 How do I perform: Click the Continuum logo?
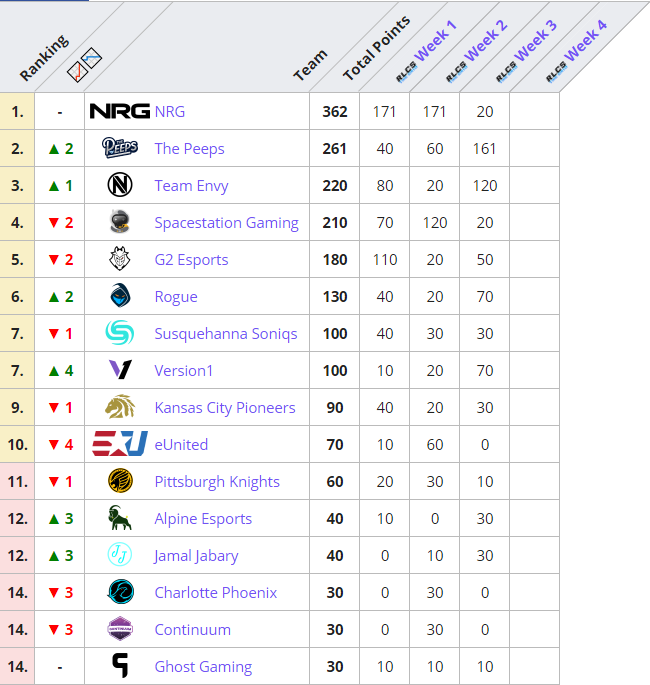click(x=120, y=629)
